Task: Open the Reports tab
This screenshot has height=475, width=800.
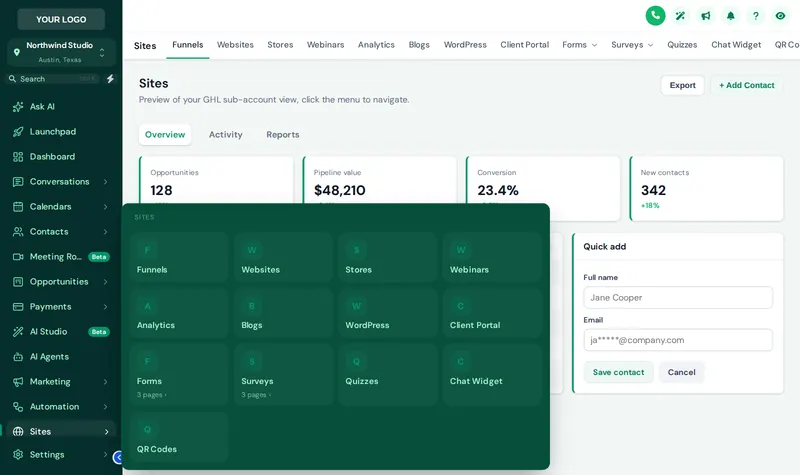Action: 283,135
